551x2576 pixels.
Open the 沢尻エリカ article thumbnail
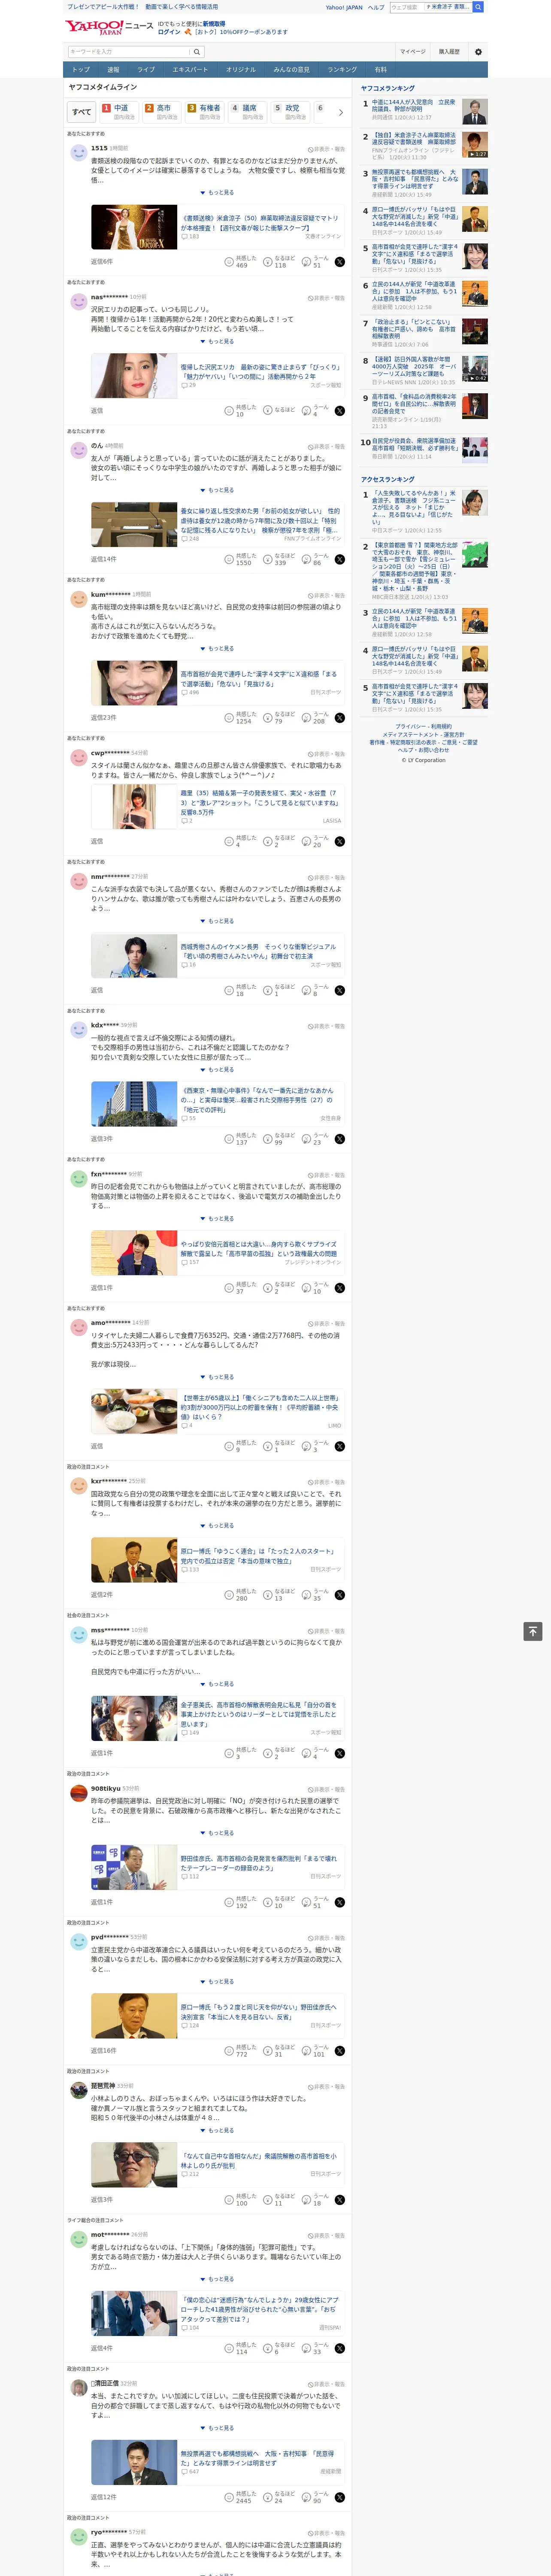[x=134, y=376]
